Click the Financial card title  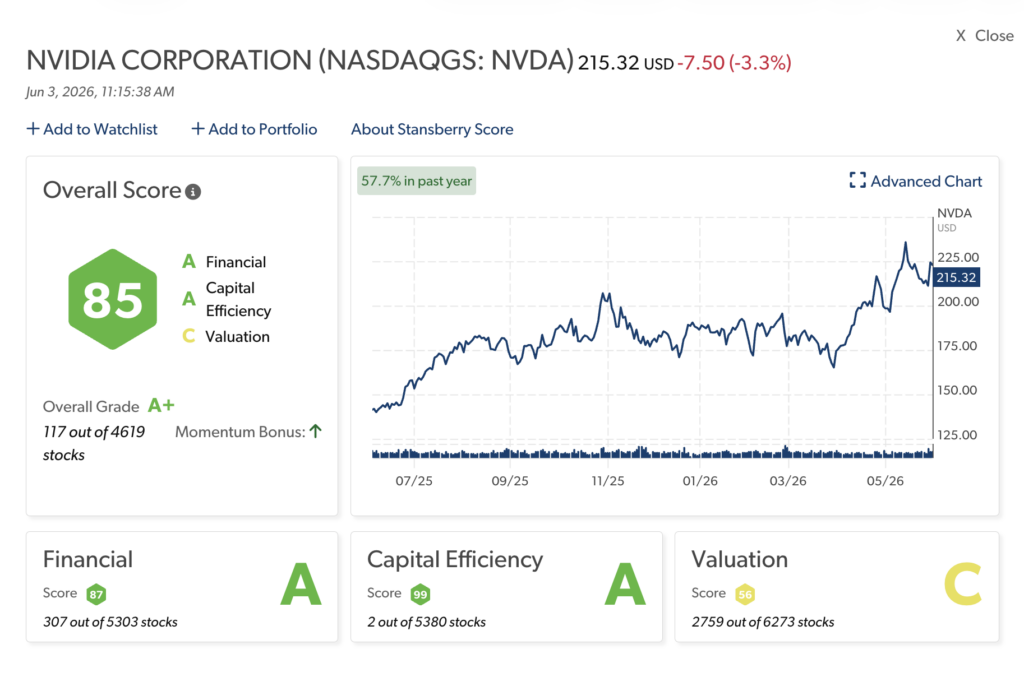click(x=88, y=559)
